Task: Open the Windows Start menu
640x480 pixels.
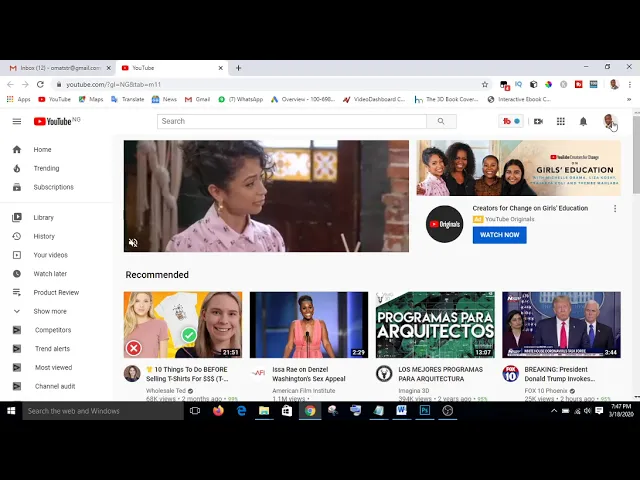Action: pos(11,411)
